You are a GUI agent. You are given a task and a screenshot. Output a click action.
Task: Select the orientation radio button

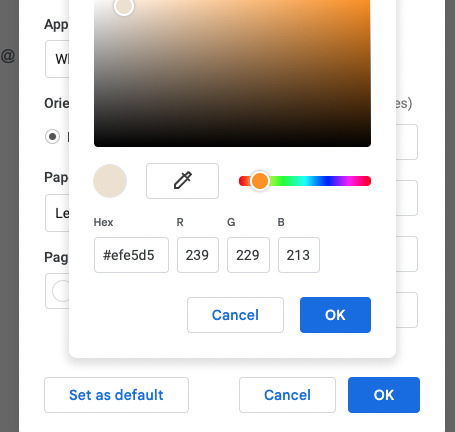click(52, 137)
